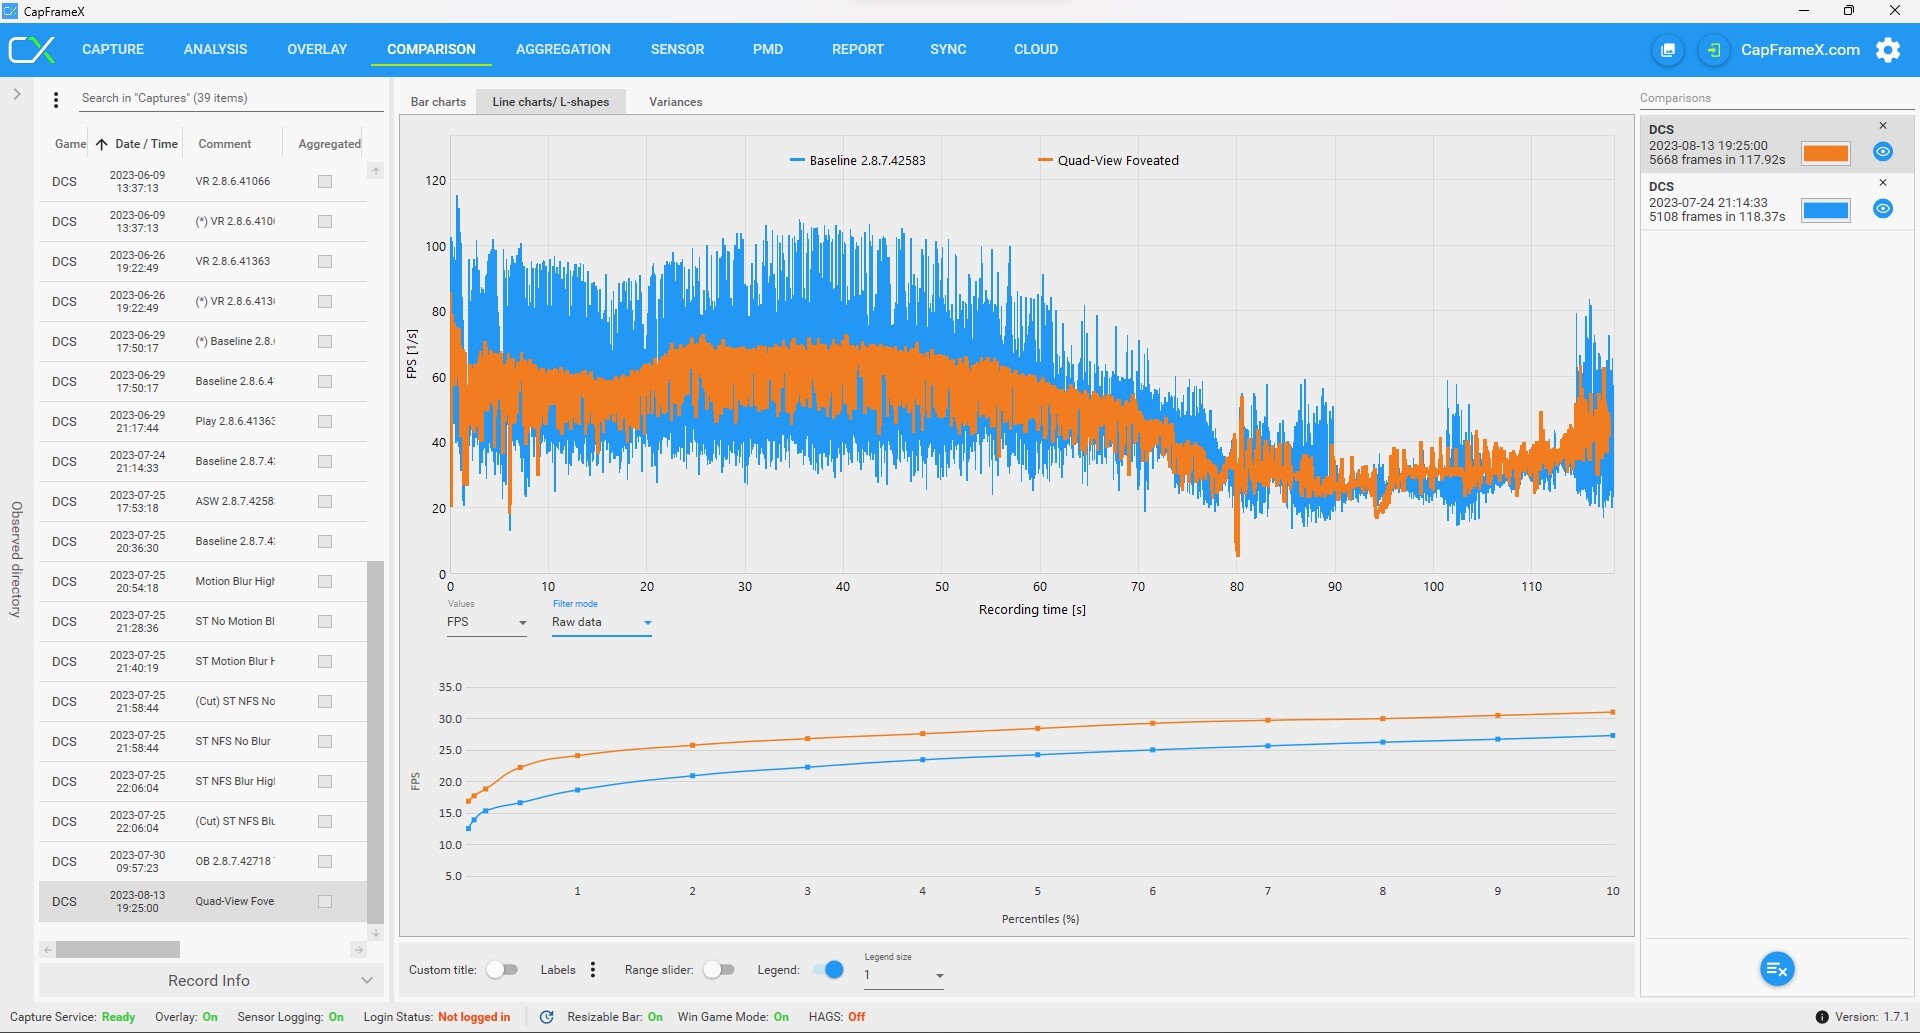Open the captures list three-dot menu
Image resolution: width=1920 pixels, height=1033 pixels.
56,99
